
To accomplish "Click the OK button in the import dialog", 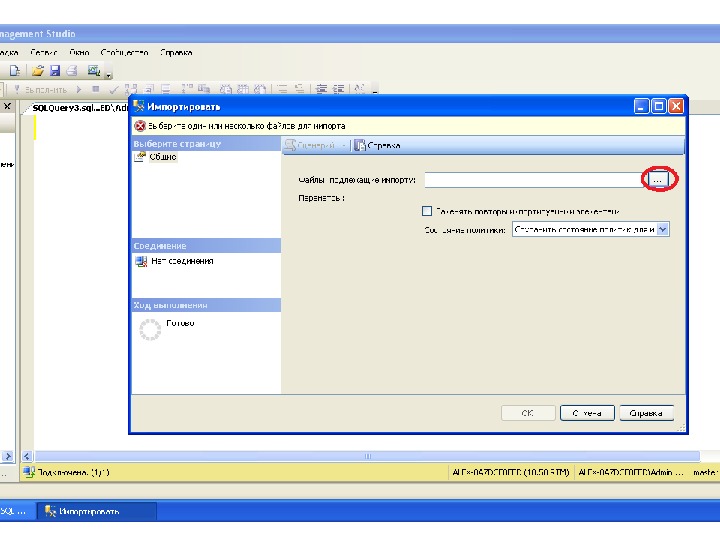I will click(528, 413).
